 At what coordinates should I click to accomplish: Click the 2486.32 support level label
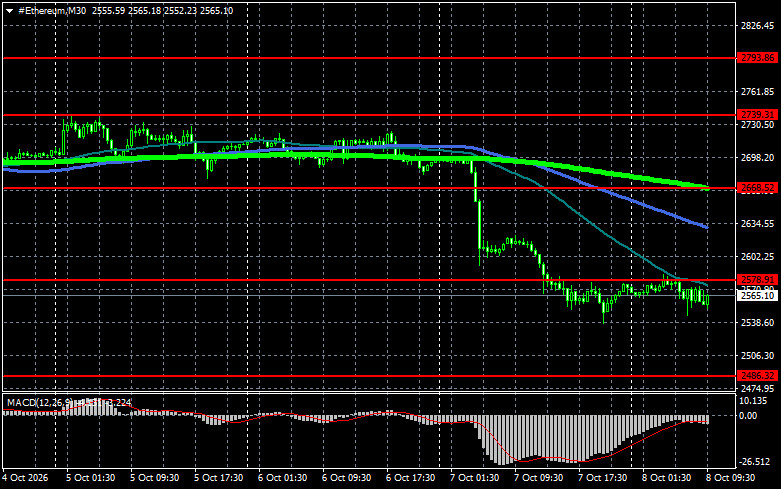757,375
